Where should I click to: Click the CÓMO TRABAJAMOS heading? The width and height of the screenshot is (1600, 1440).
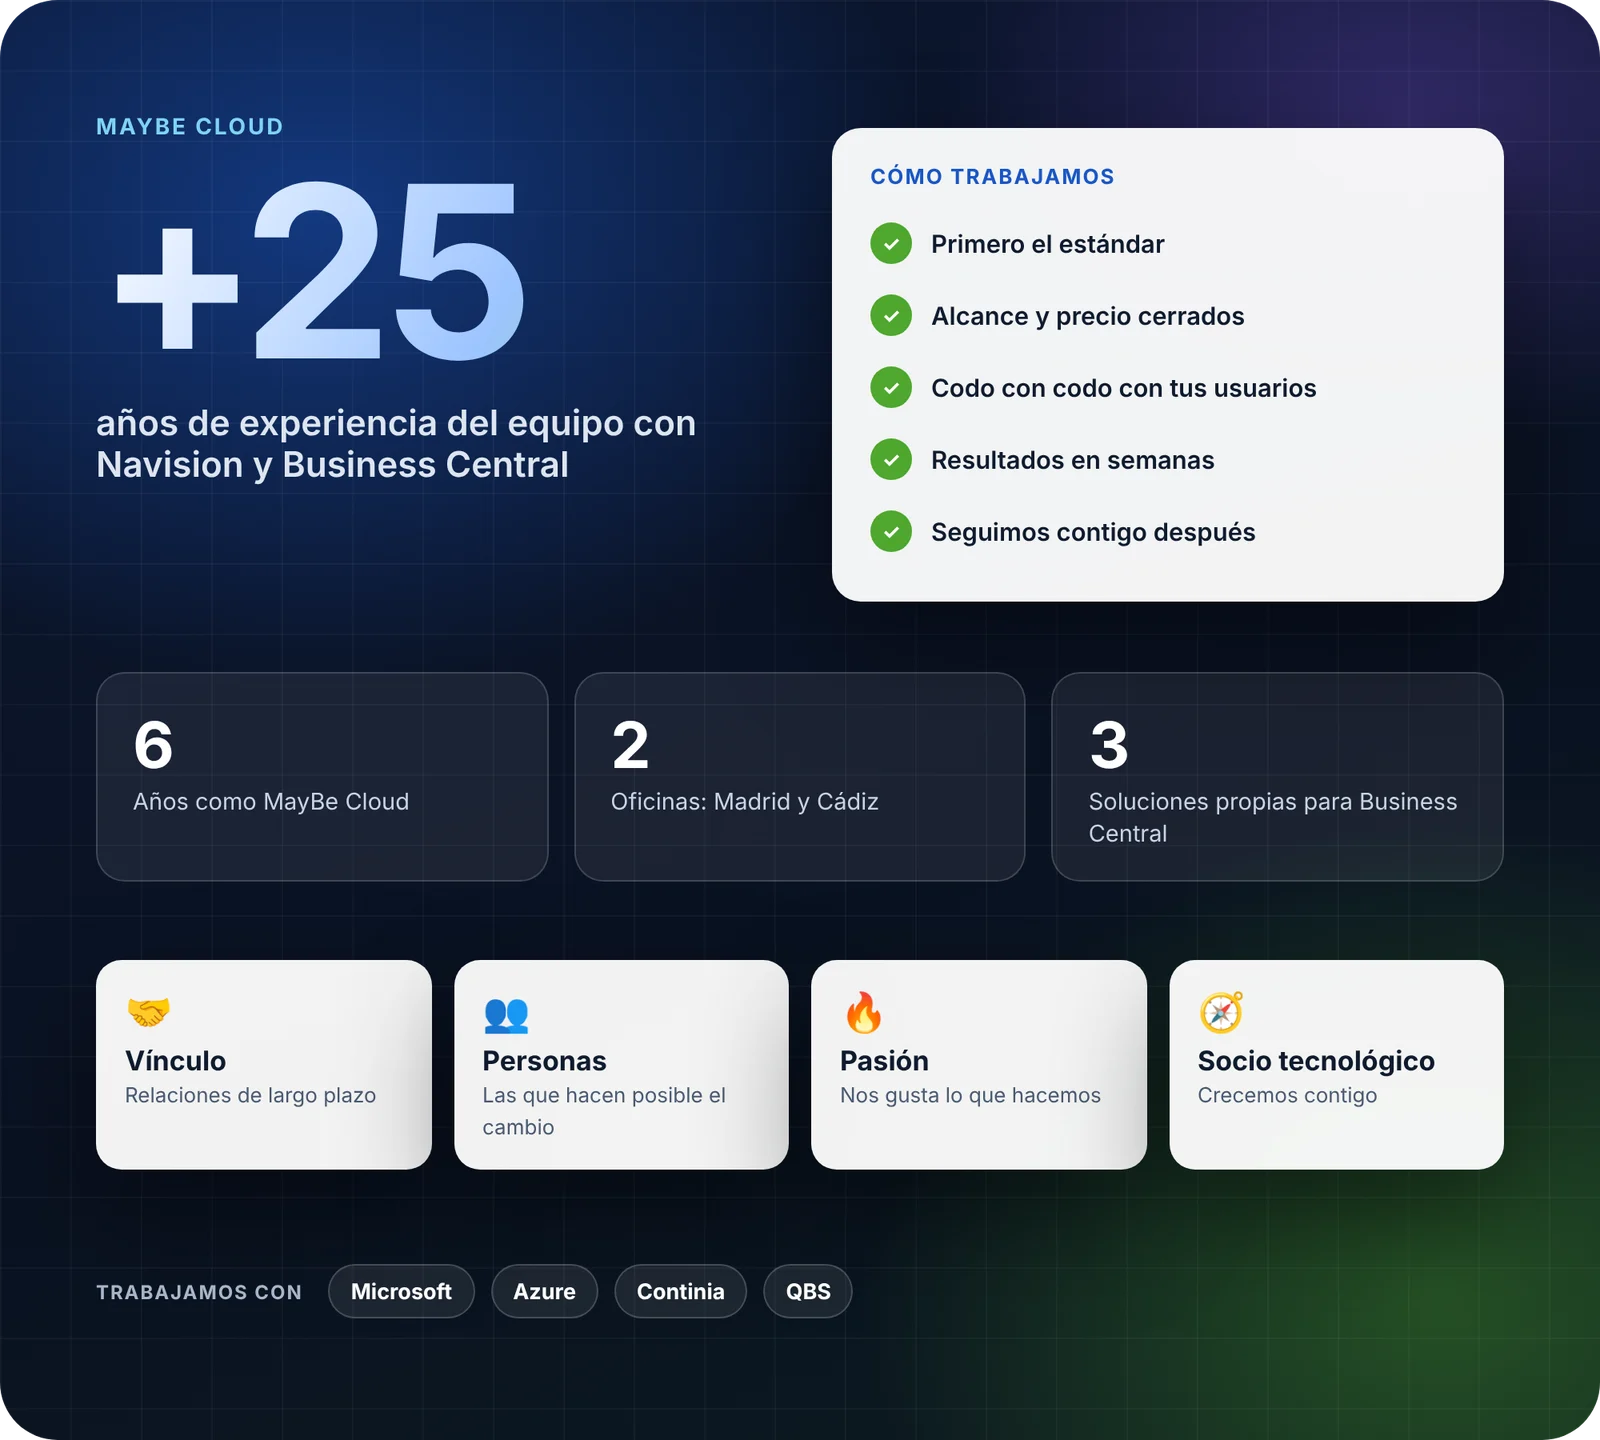(992, 177)
